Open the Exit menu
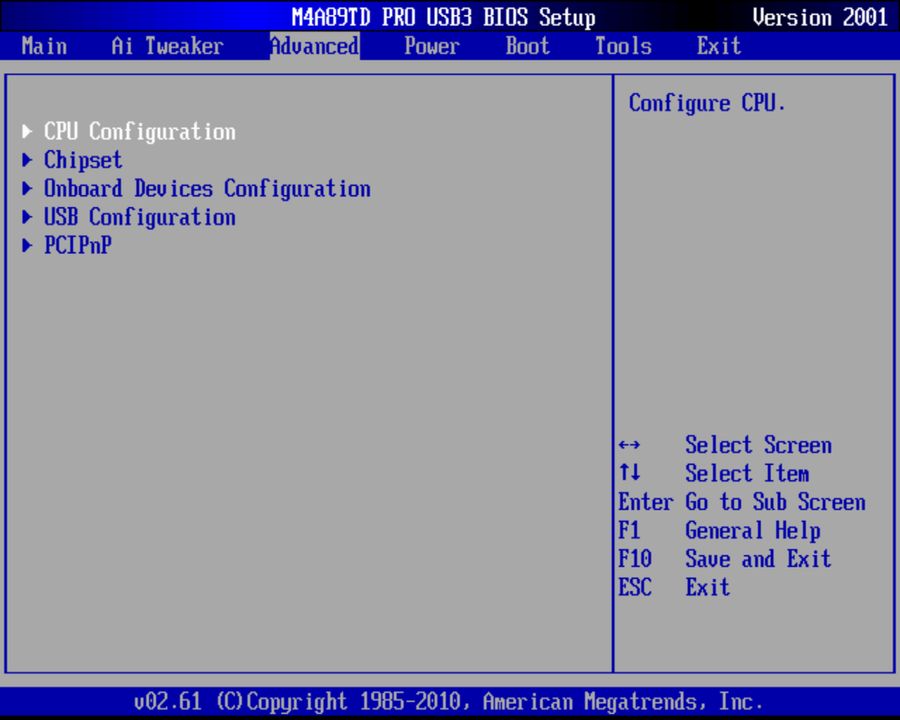The height and width of the screenshot is (720, 900). (x=718, y=46)
